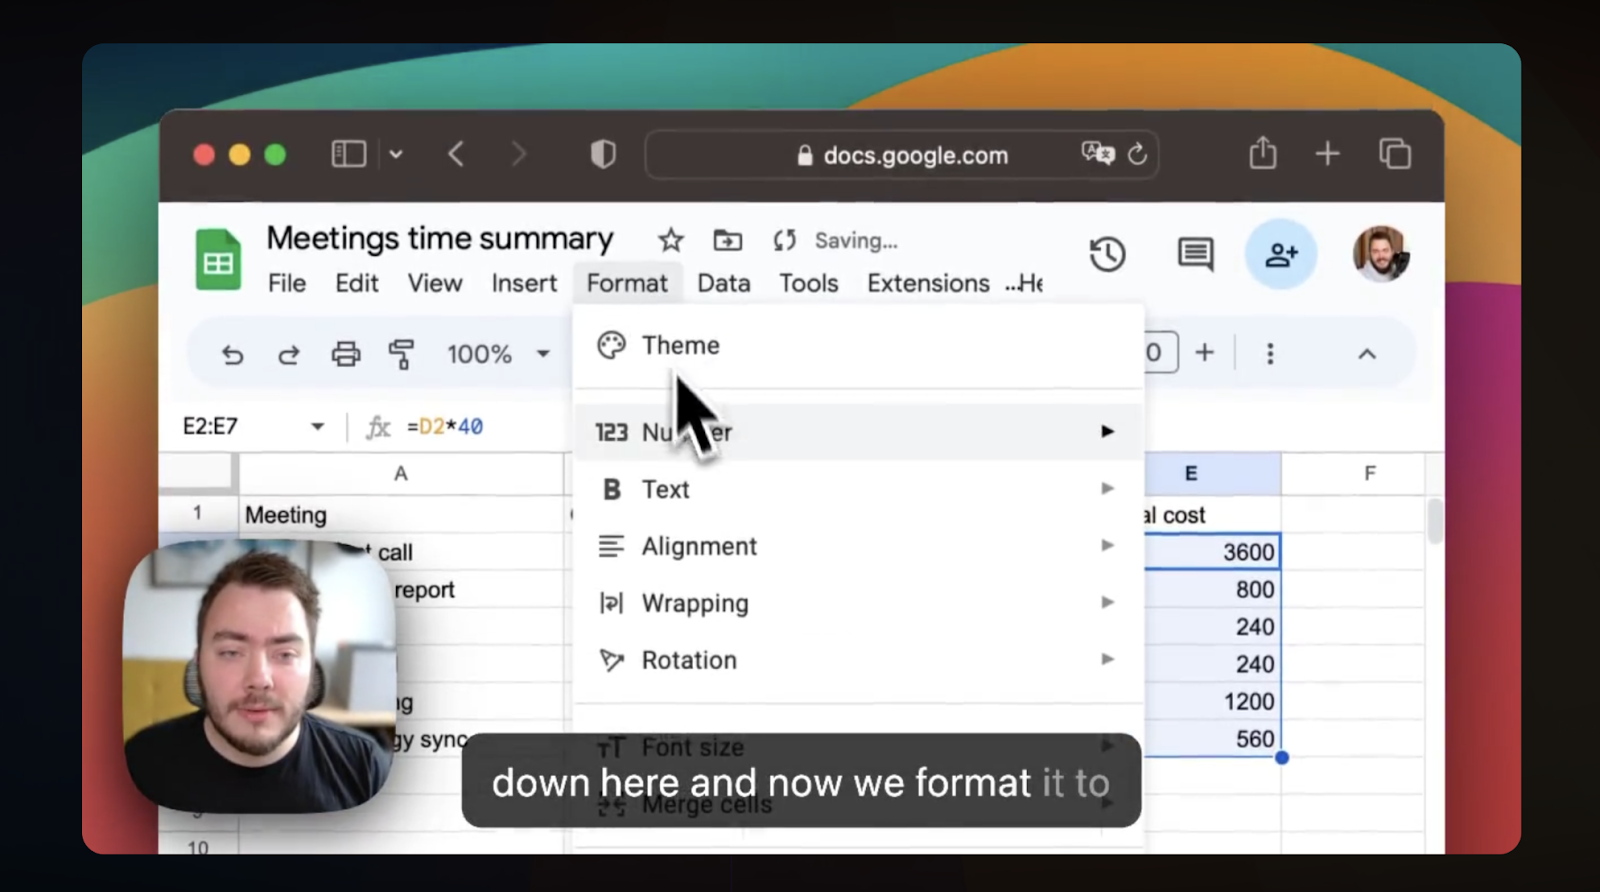Screen dimensions: 1600x892
Task: Open version history clock icon
Action: tap(1107, 254)
